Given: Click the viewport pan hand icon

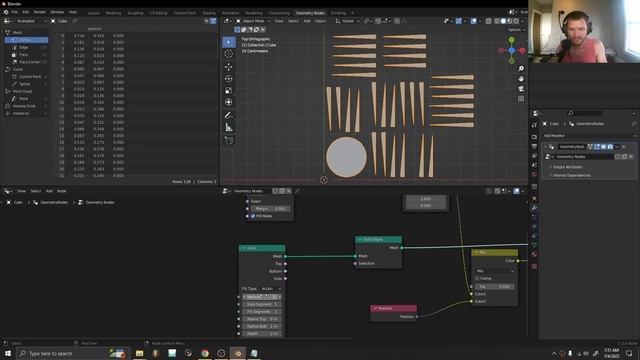Looking at the screenshot, I should tap(521, 79).
